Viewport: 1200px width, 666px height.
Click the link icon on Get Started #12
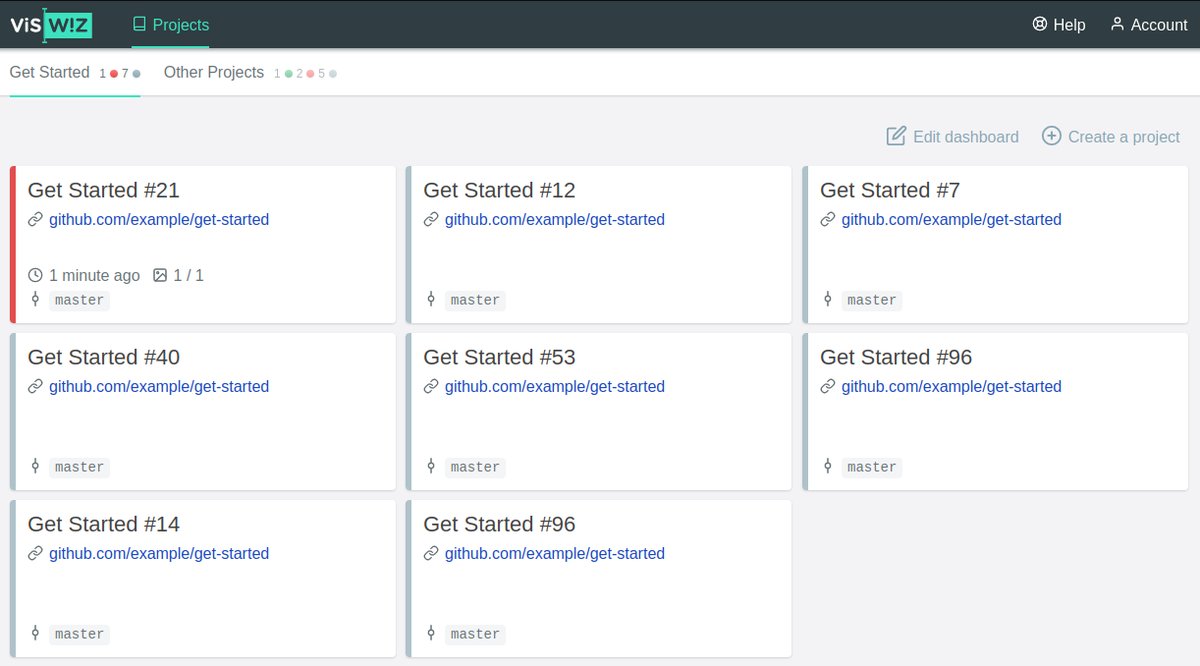click(x=431, y=220)
